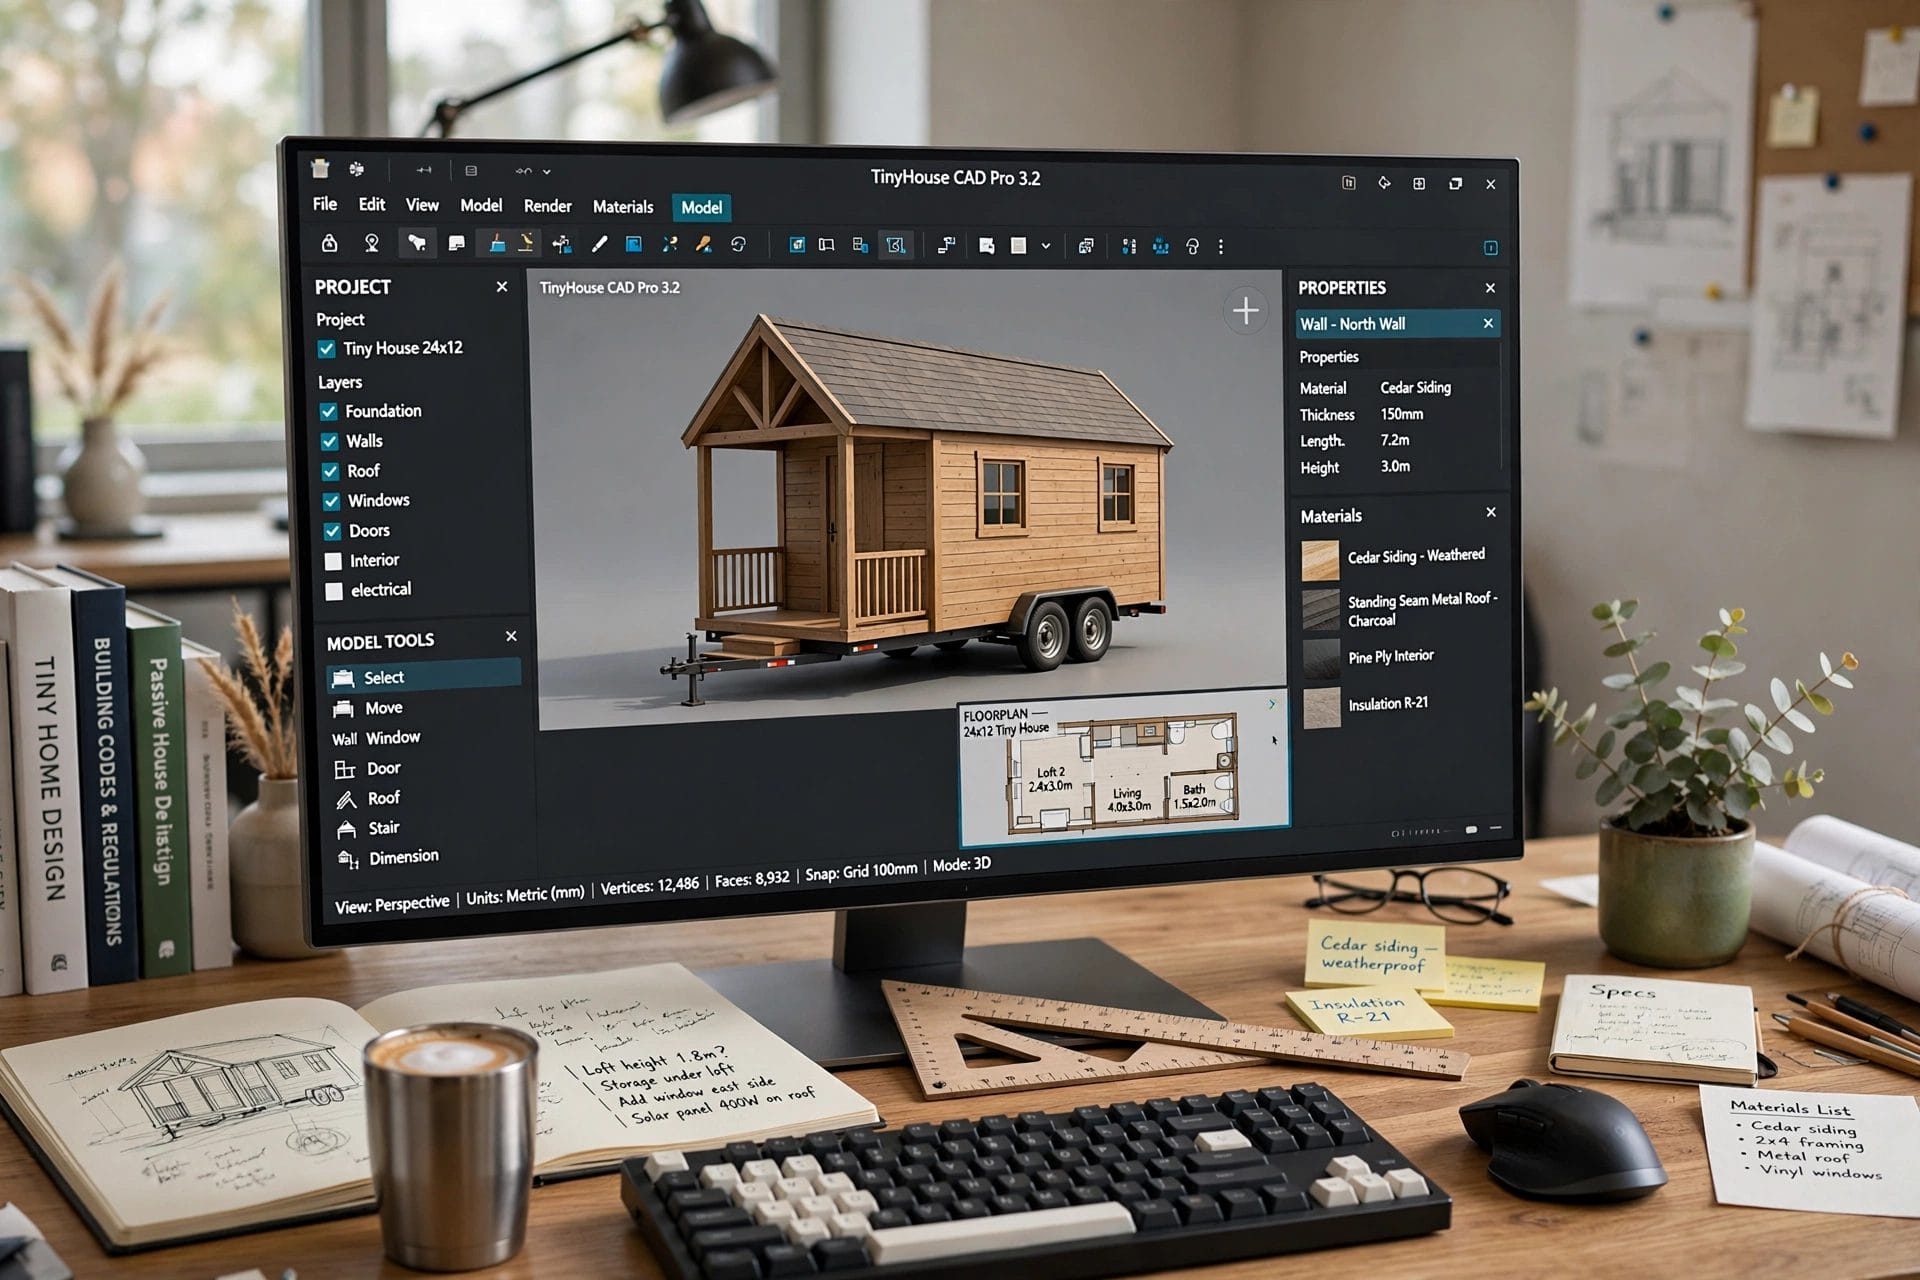Click the Thickness value 150mm field
1920x1280 pixels.
tap(1402, 414)
